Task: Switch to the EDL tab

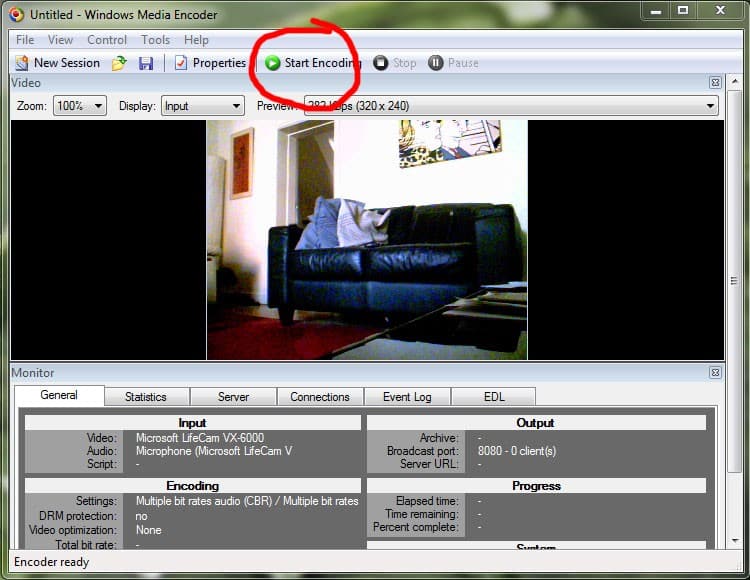Action: 494,397
